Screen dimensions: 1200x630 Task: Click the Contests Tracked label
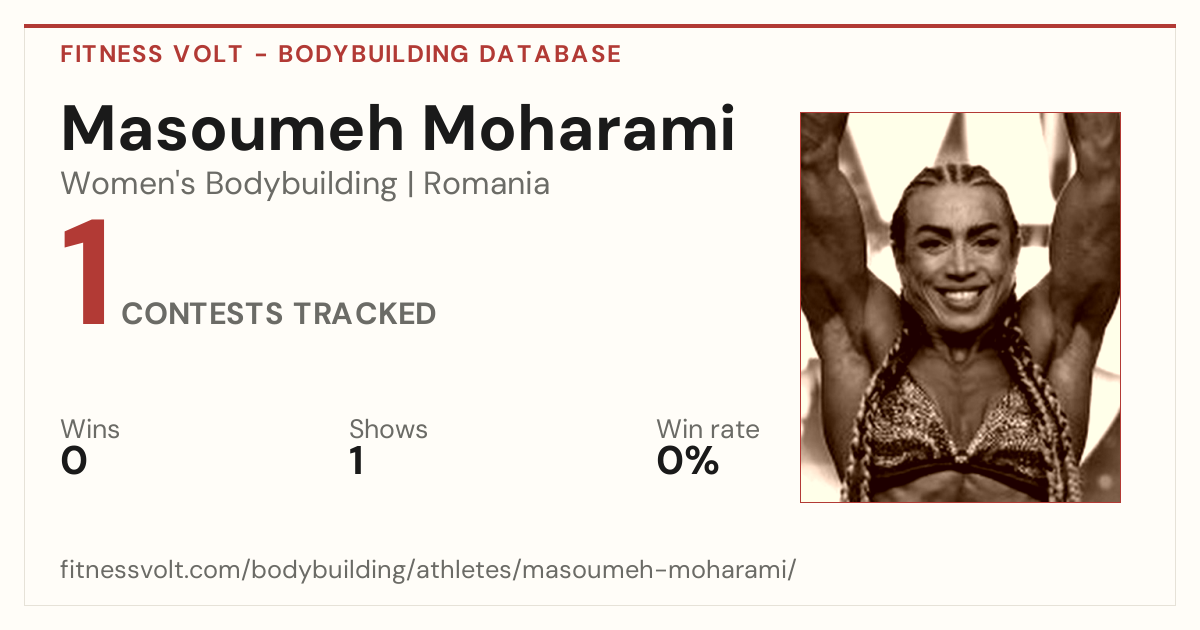(x=279, y=314)
